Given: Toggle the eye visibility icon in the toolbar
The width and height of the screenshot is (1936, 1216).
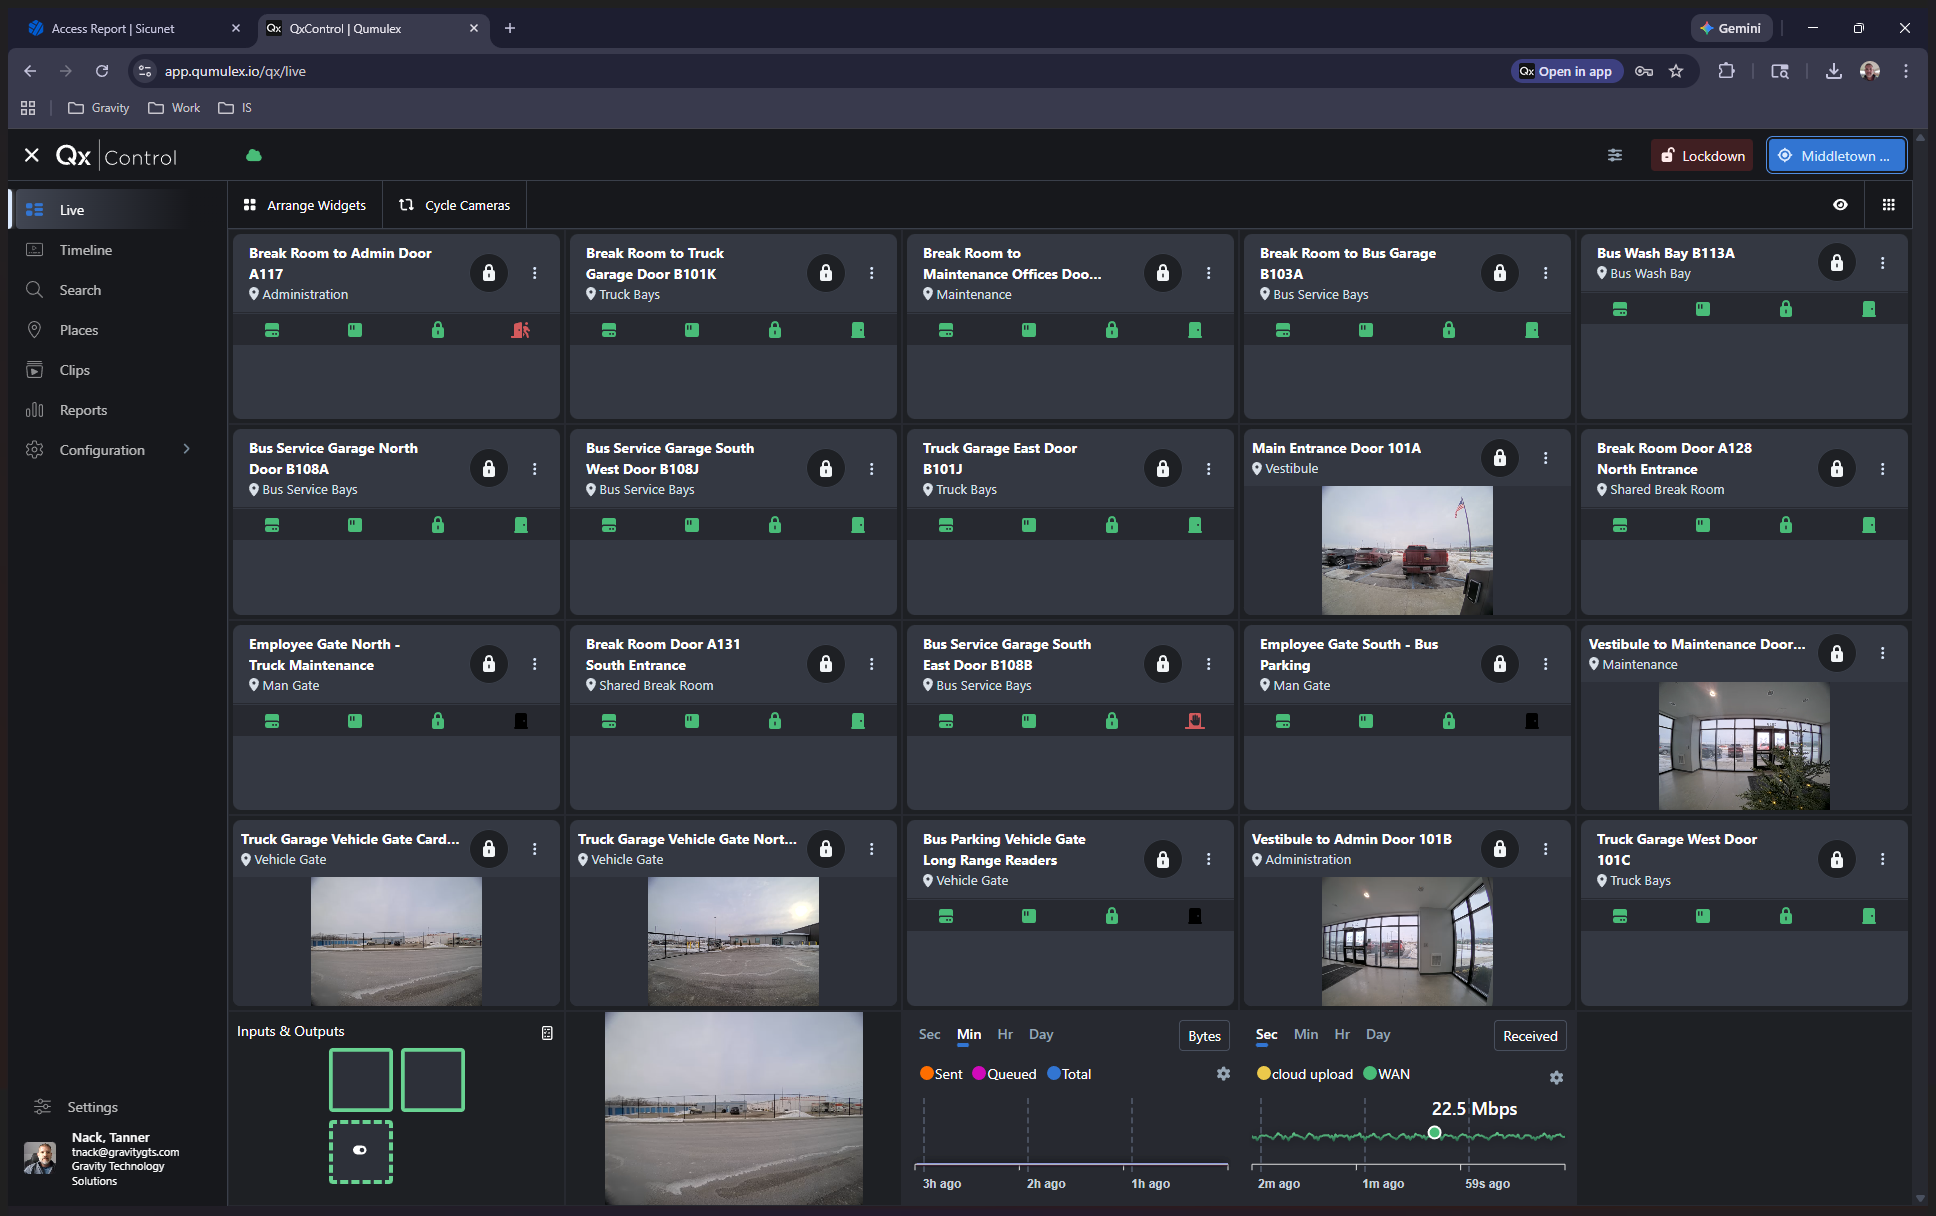Looking at the screenshot, I should coord(1840,205).
